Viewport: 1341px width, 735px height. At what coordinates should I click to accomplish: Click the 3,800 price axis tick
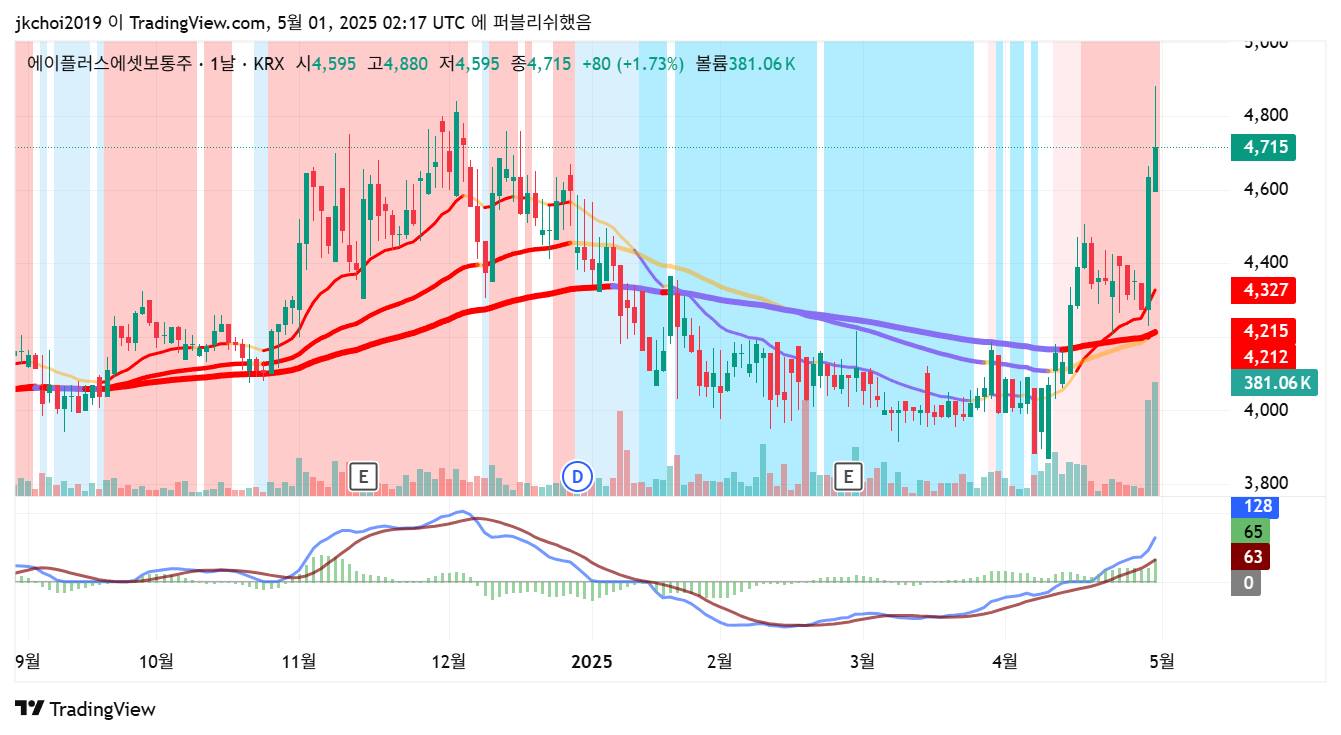(1266, 483)
